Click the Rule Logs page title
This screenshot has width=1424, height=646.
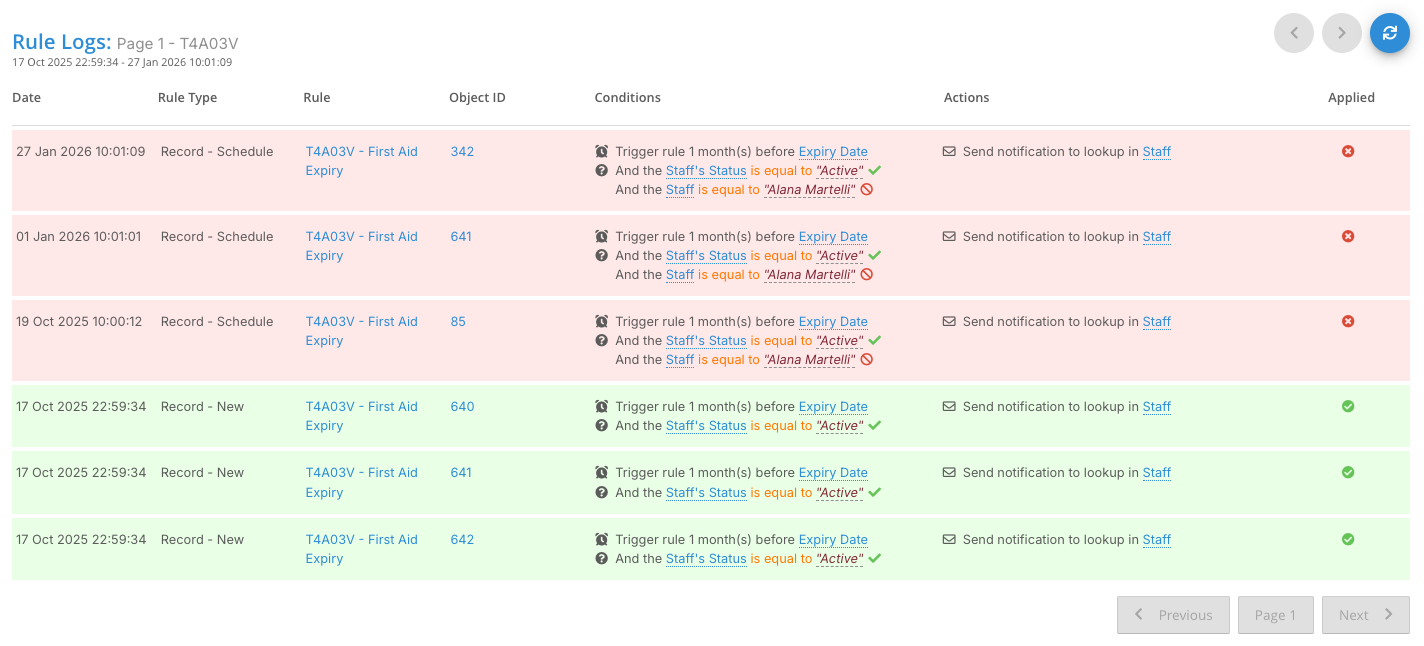tap(61, 42)
